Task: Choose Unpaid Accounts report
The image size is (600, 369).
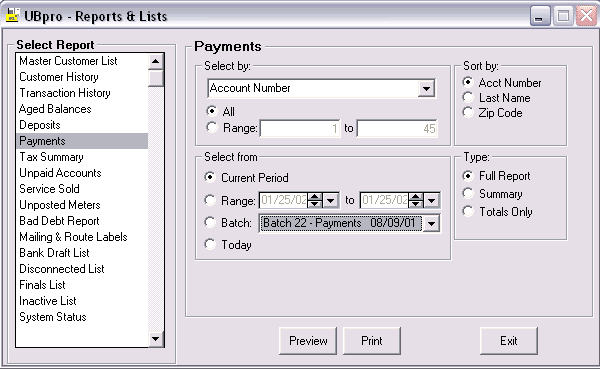Action: pyautogui.click(x=82, y=173)
